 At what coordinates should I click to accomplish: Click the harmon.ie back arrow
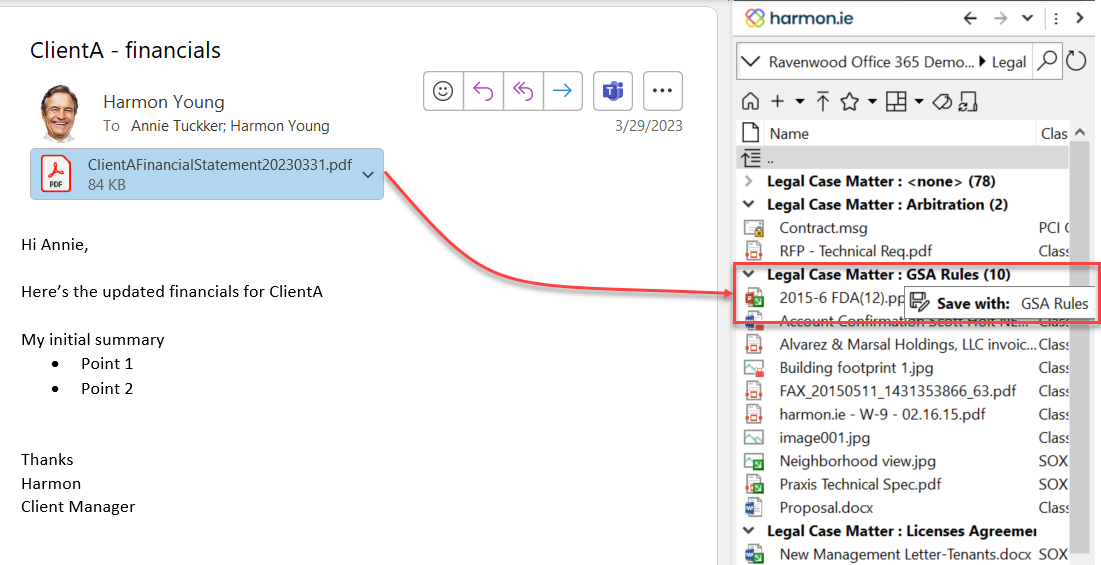coord(970,18)
